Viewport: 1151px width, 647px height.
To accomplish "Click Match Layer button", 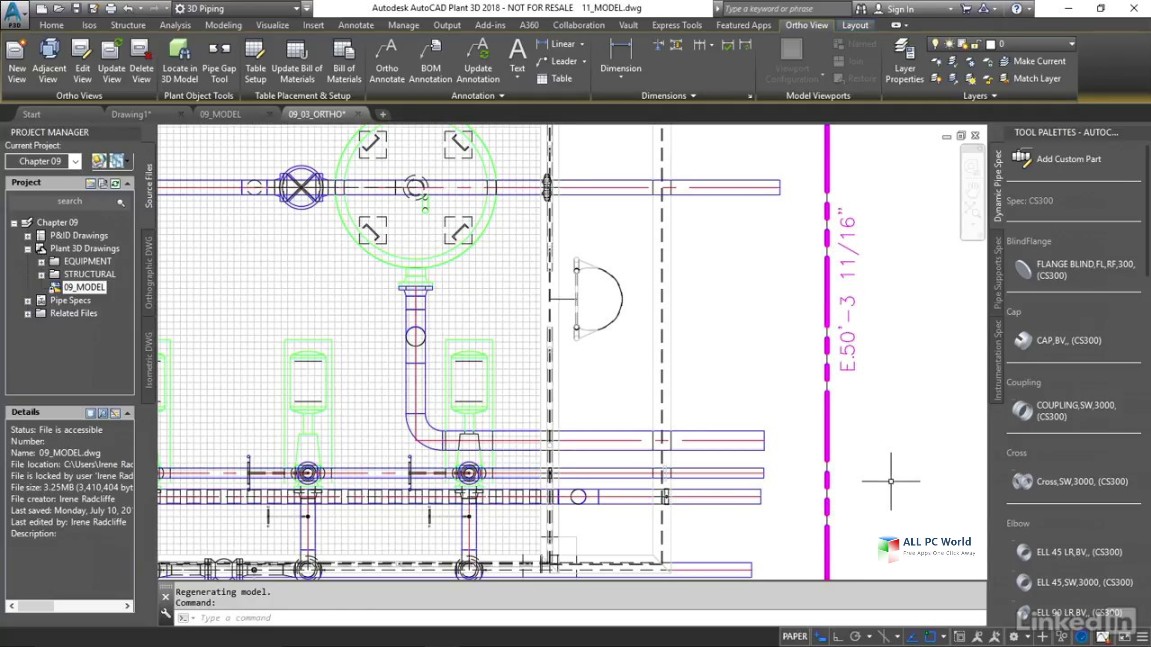I will pos(1028,78).
